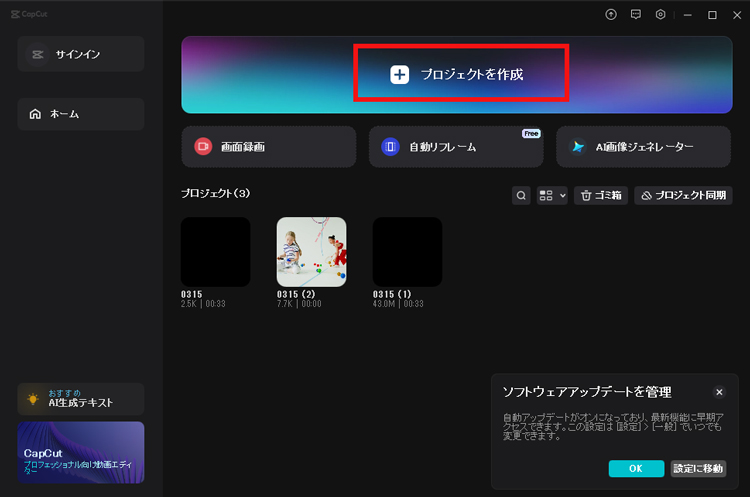Click the 7.7K | 00:00 project info text
The width and height of the screenshot is (750, 497).
click(x=299, y=304)
